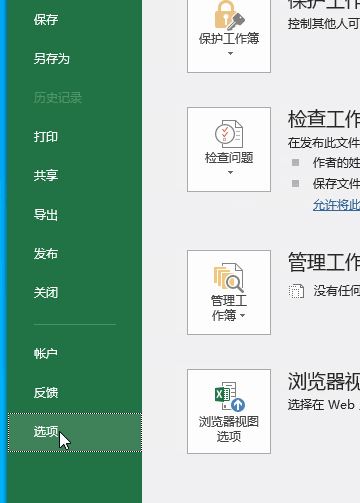Open Excel 选项 in the sidebar

(75, 432)
